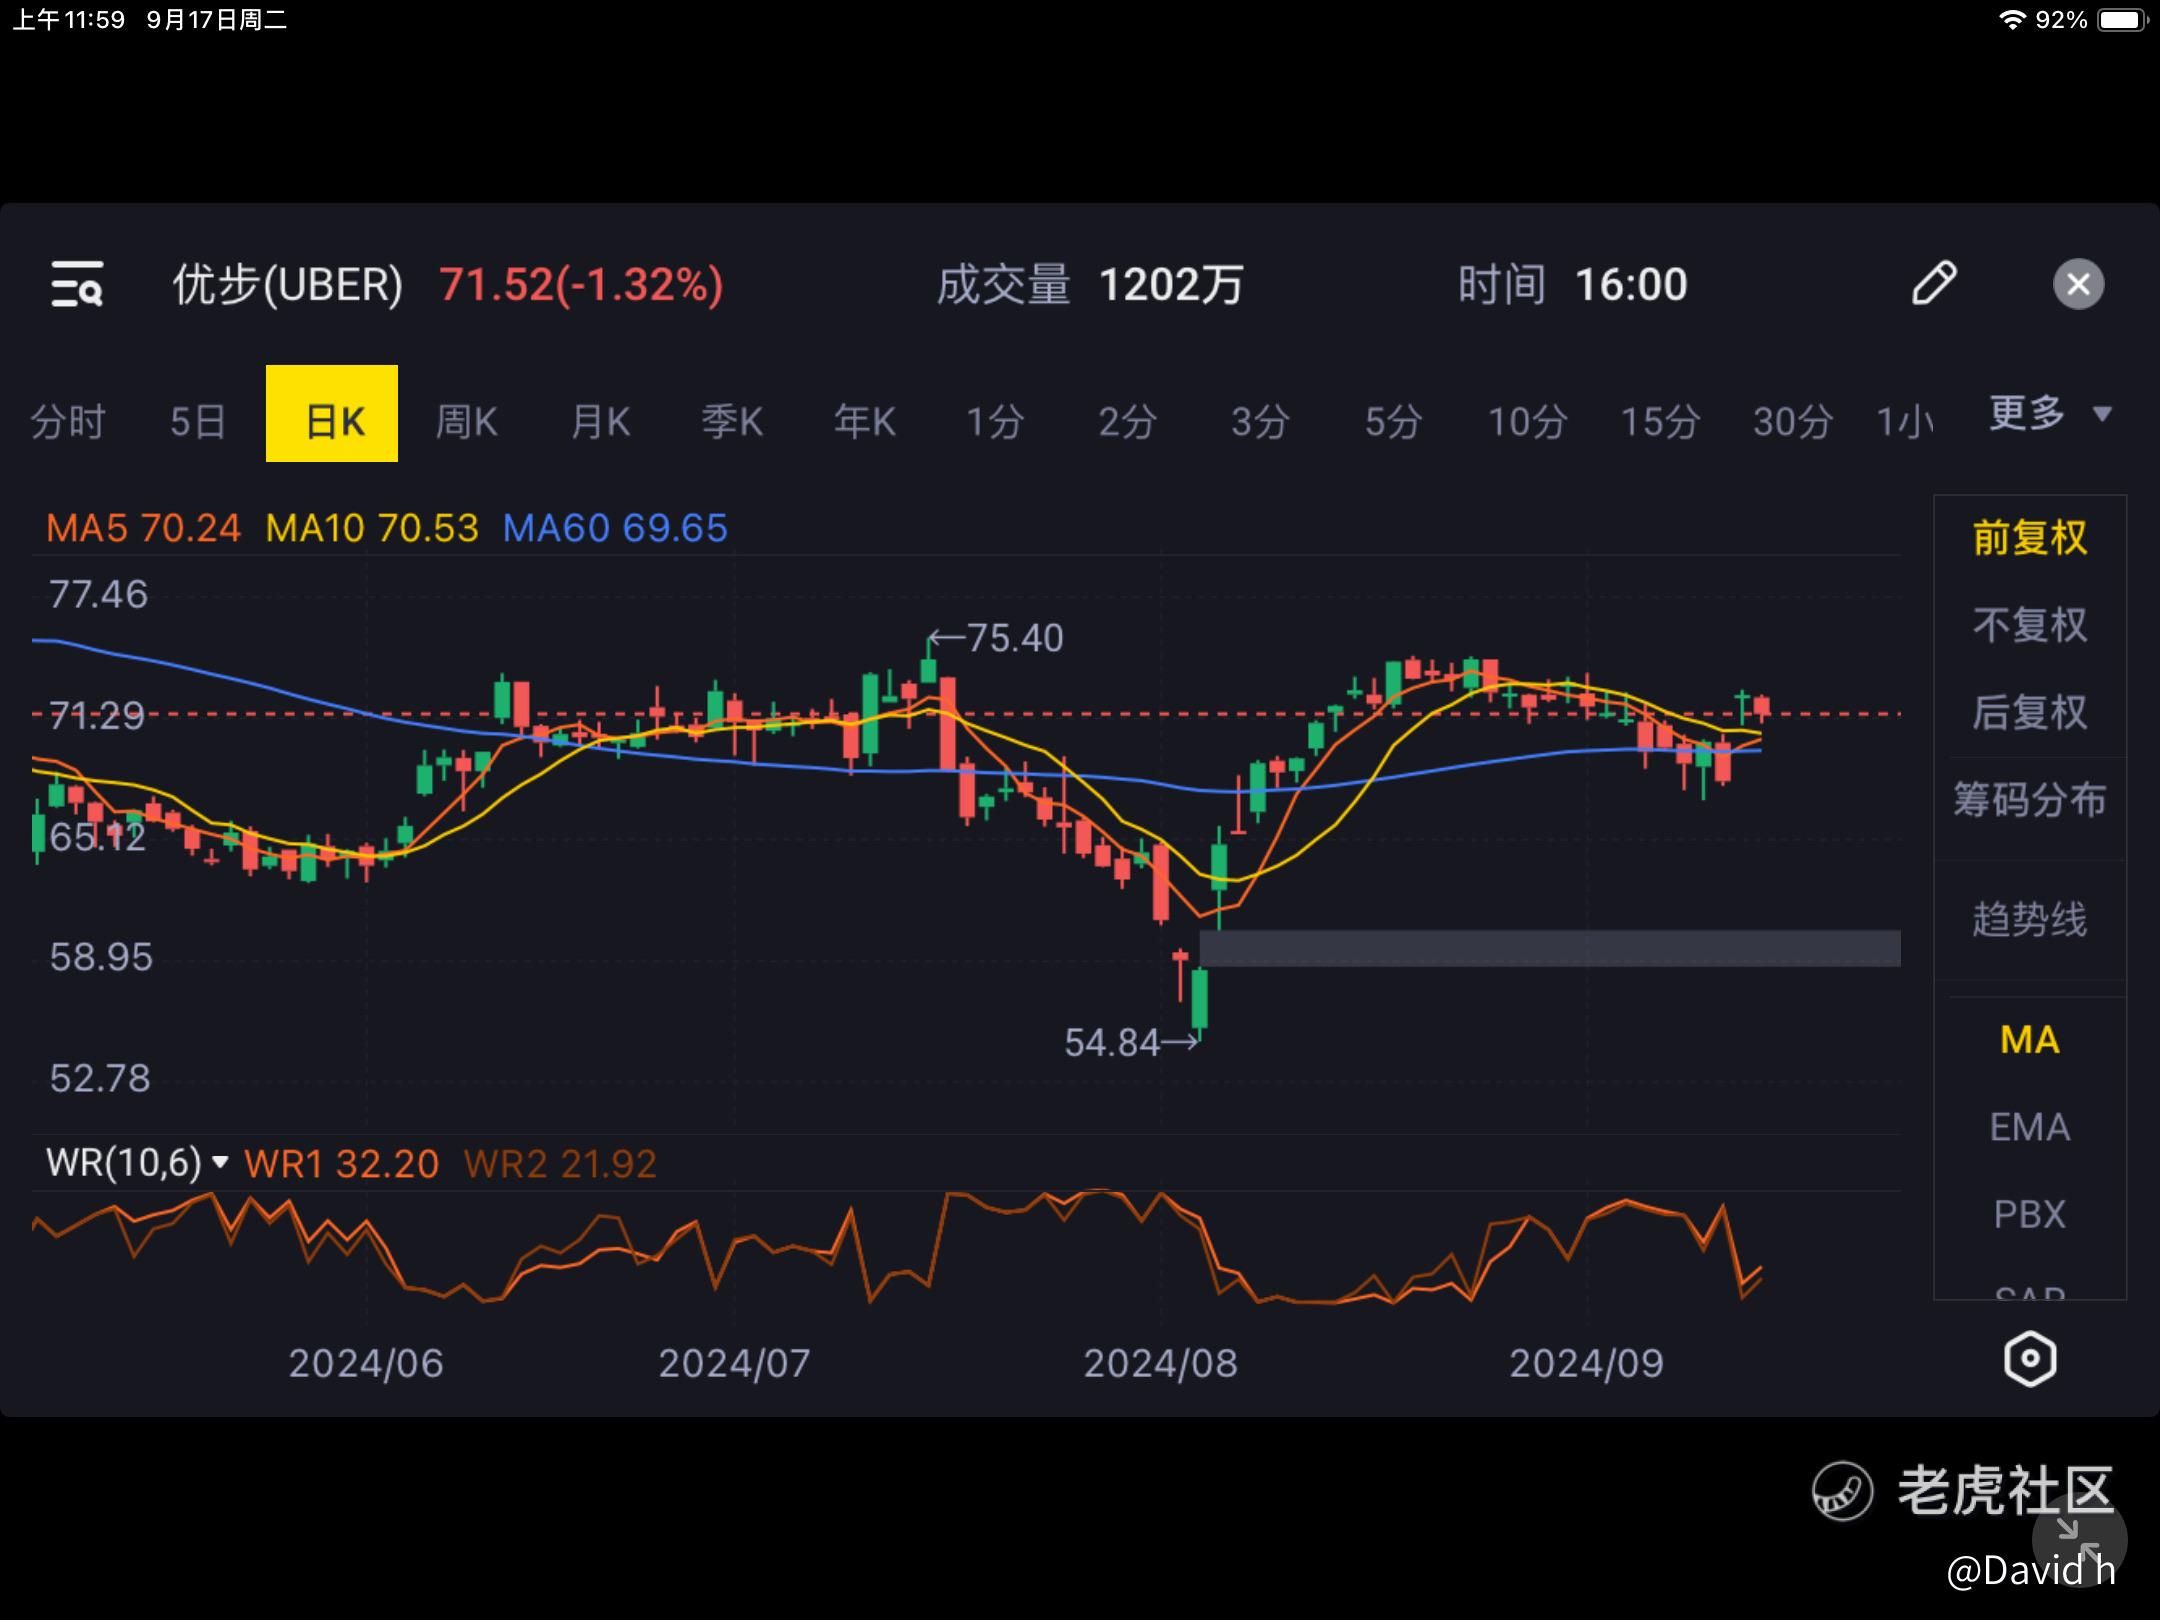Tap the MA10 70.53 legend
2160x1620 pixels.
372,528
